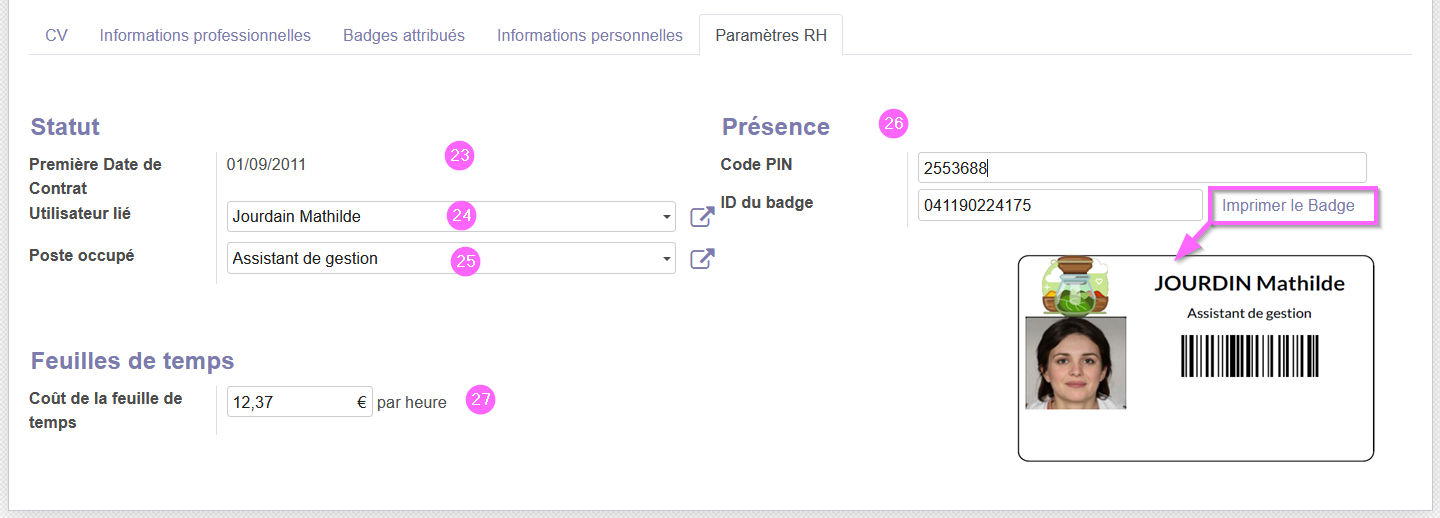Viewport: 1440px width, 518px height.
Task: Open external link for Utilisateur lié
Action: (703, 216)
